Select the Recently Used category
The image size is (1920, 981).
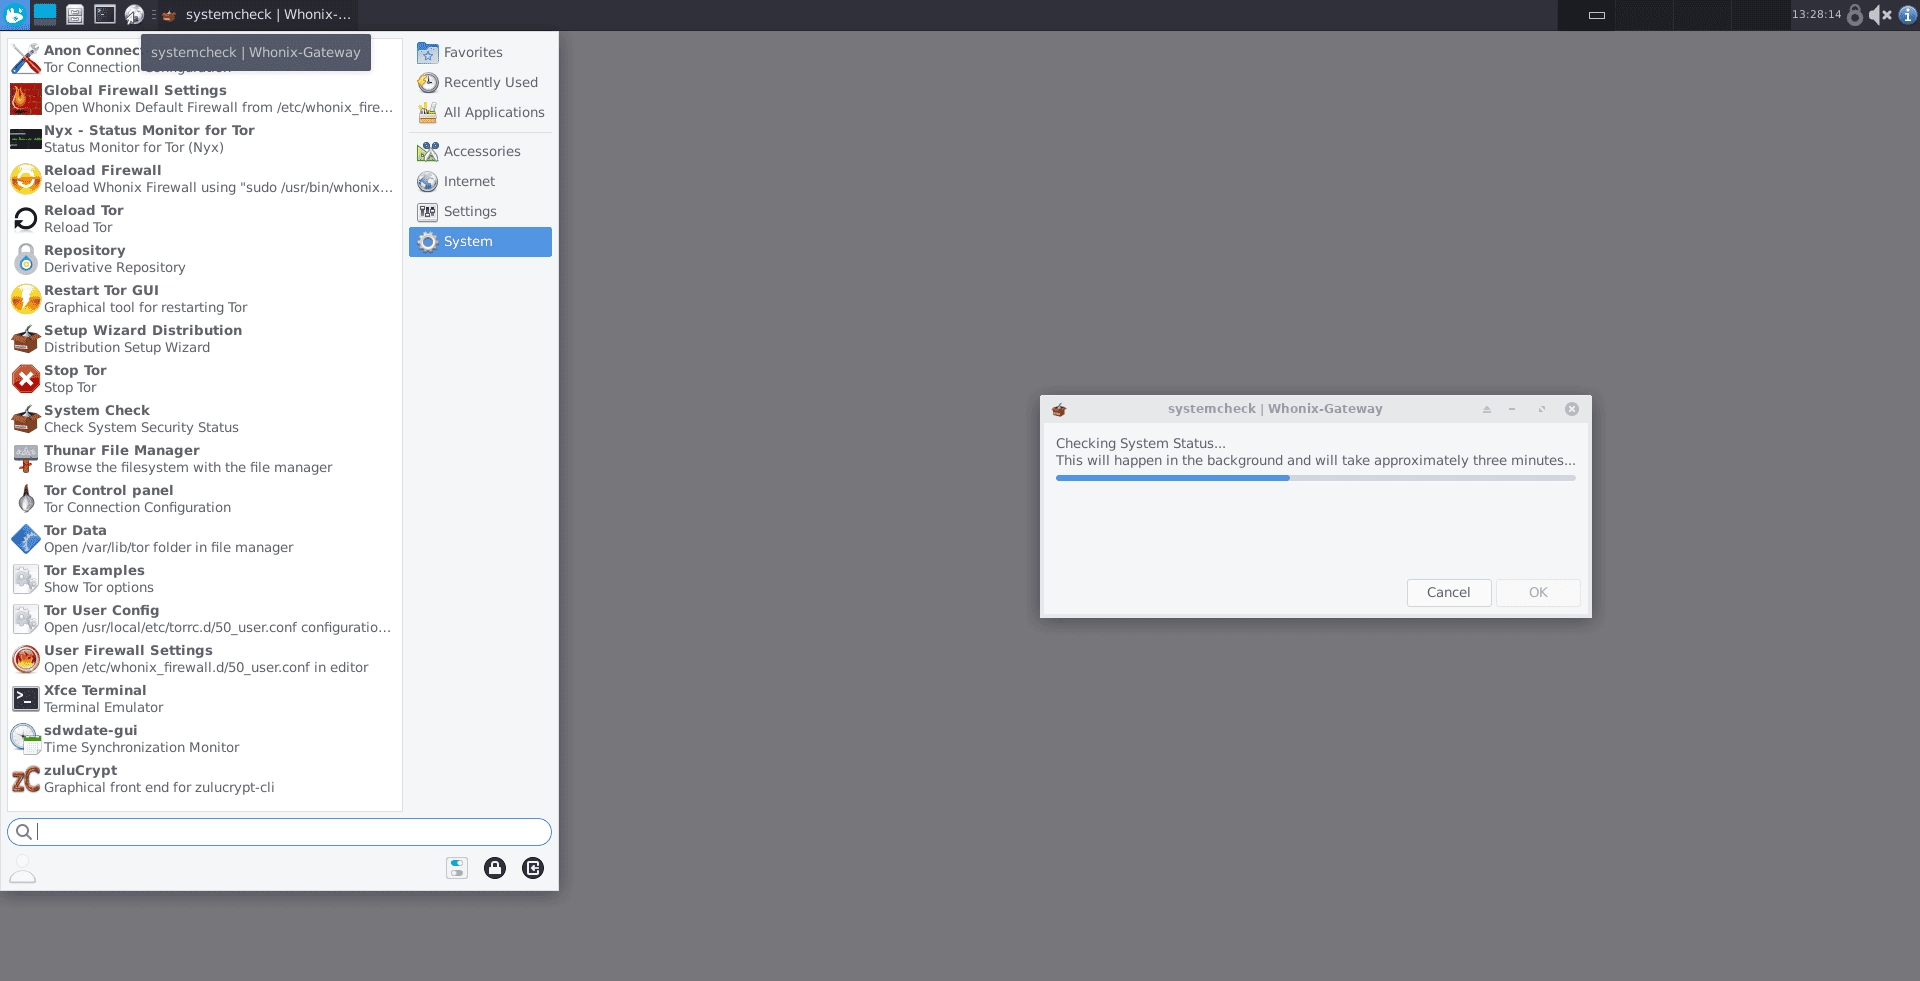(480, 82)
